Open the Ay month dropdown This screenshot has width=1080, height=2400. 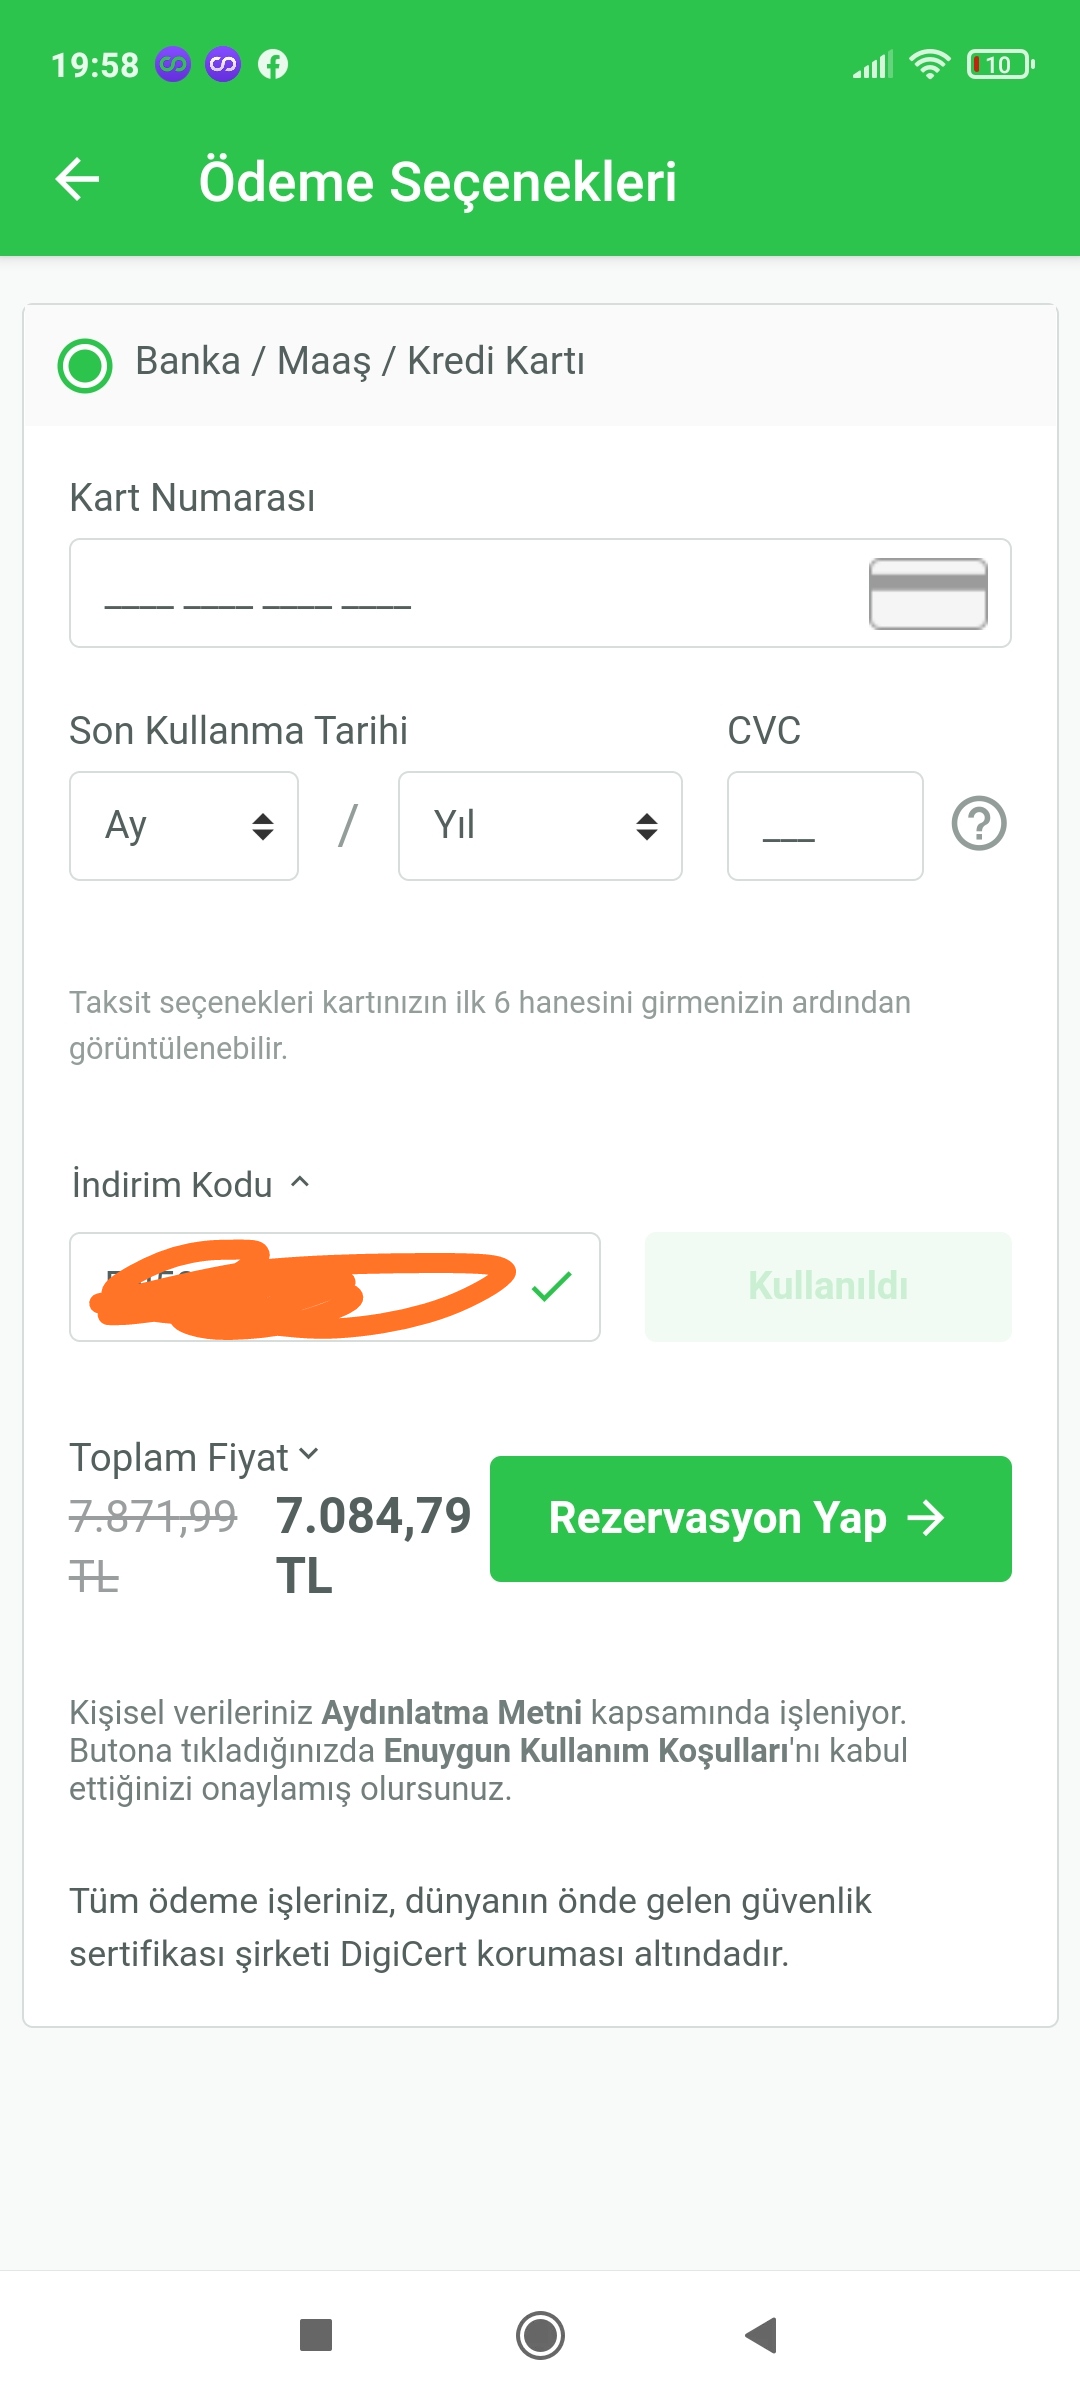(x=184, y=826)
